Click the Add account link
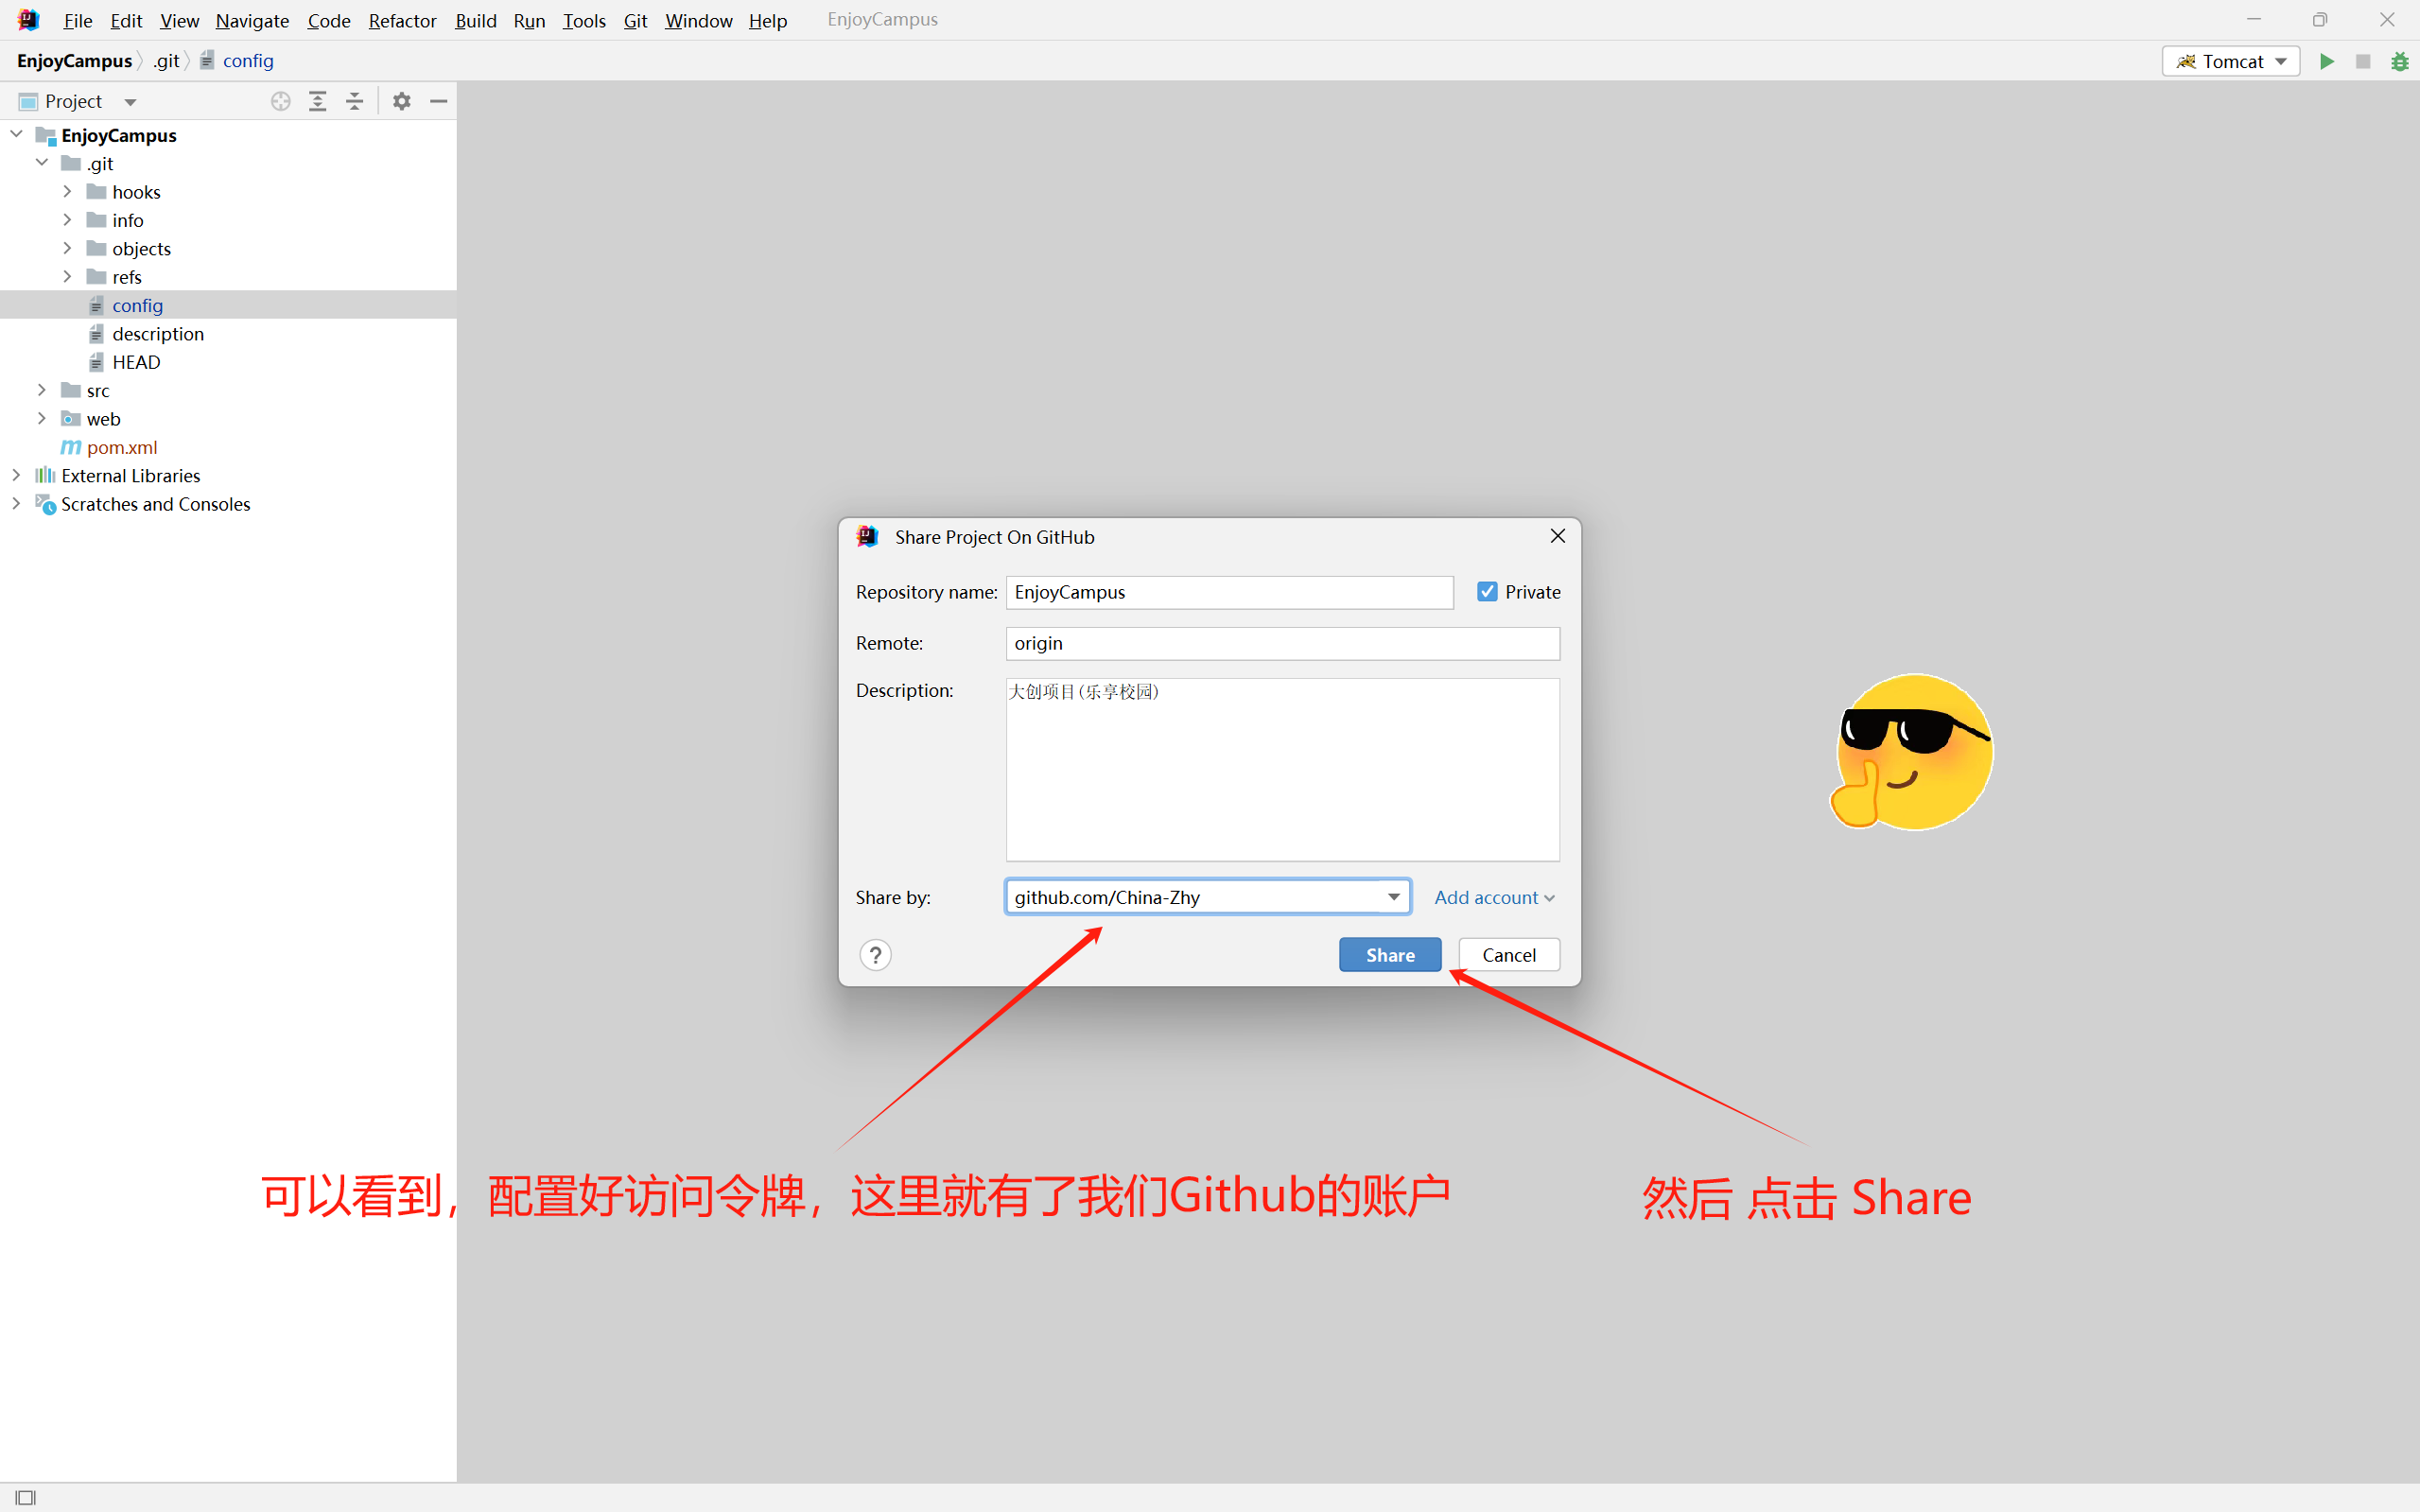Image resolution: width=2420 pixels, height=1512 pixels. point(1494,897)
